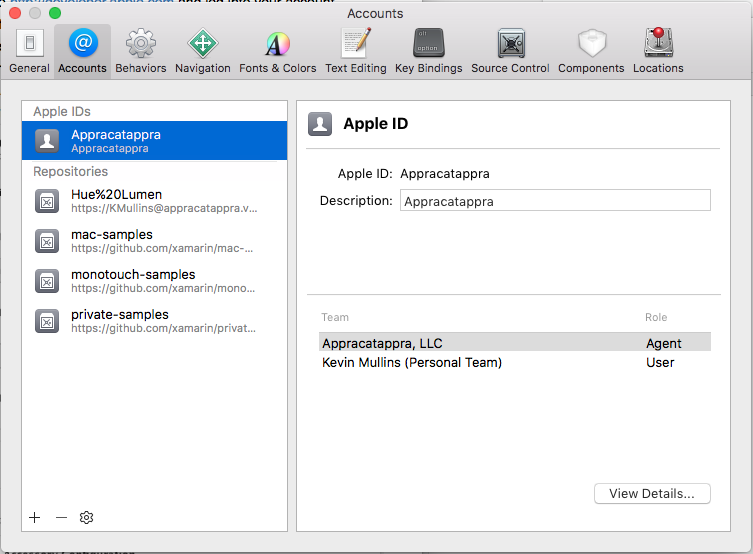Viewport: 753px width, 554px height.
Task: Click the Hue%20Lumen repository icon
Action: [47, 201]
